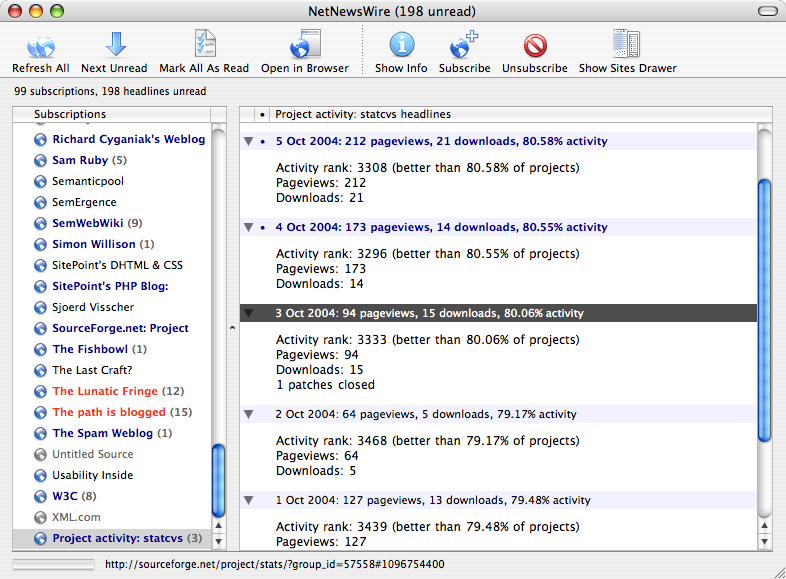Click the Refresh All toolbar icon
786x579 pixels.
(x=40, y=46)
